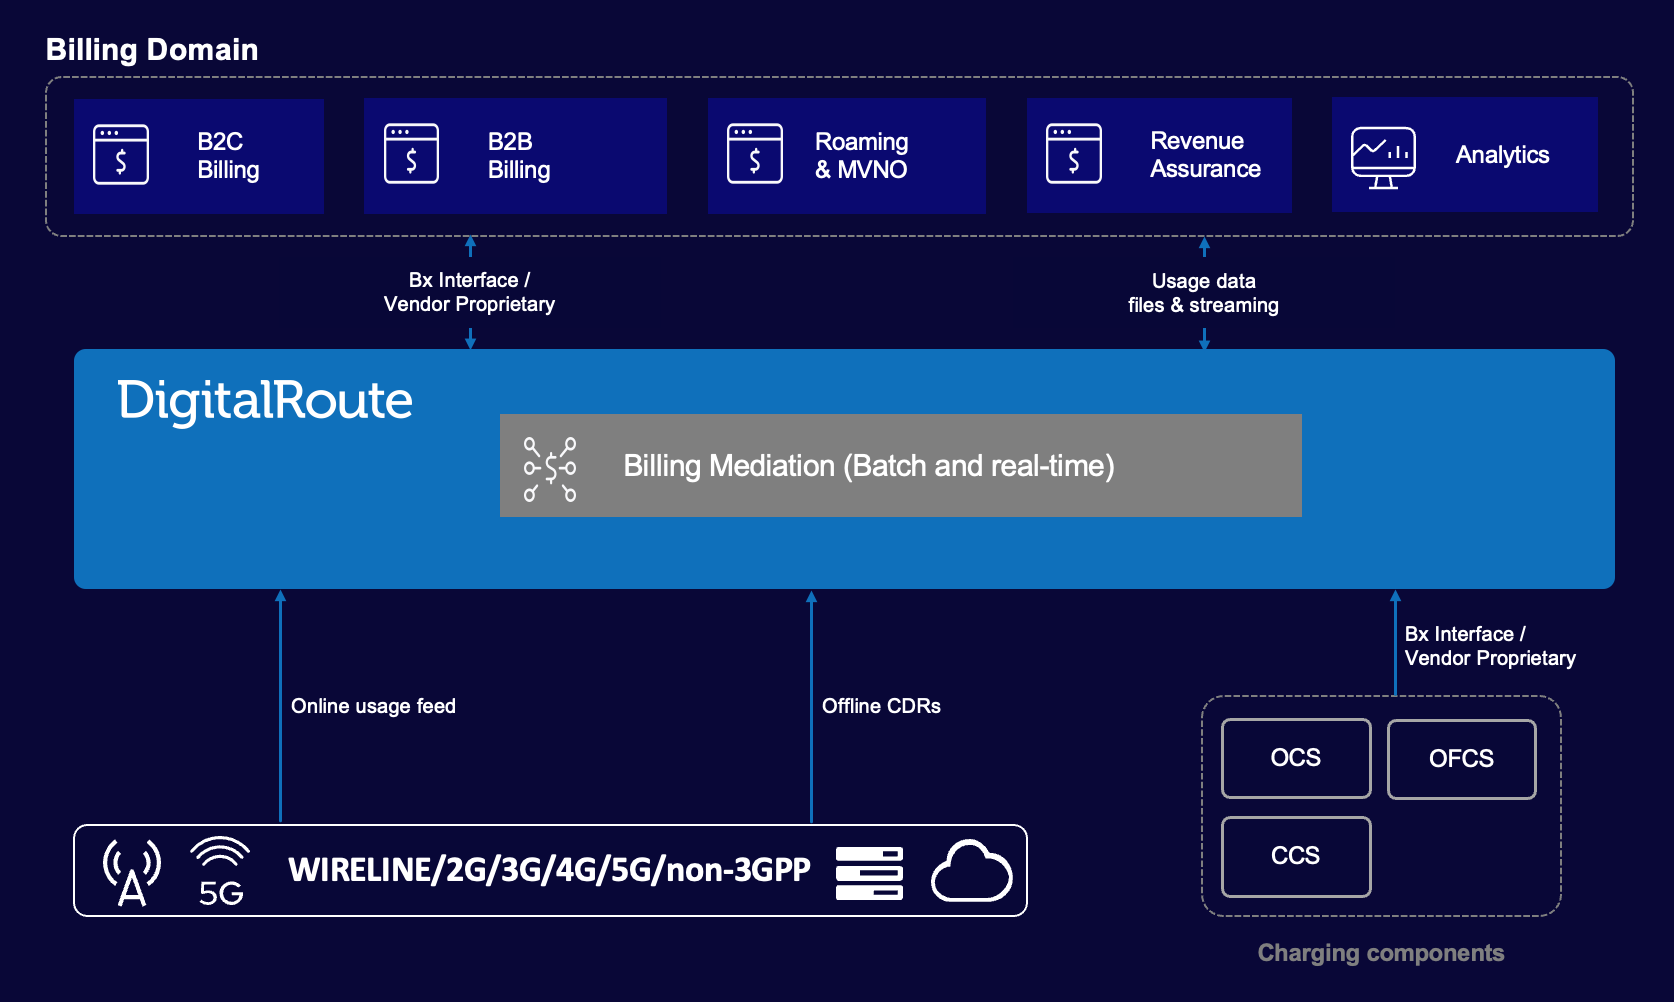Click the antenna icon on the network bar
Screen dimensions: 1674x1002
point(131,868)
